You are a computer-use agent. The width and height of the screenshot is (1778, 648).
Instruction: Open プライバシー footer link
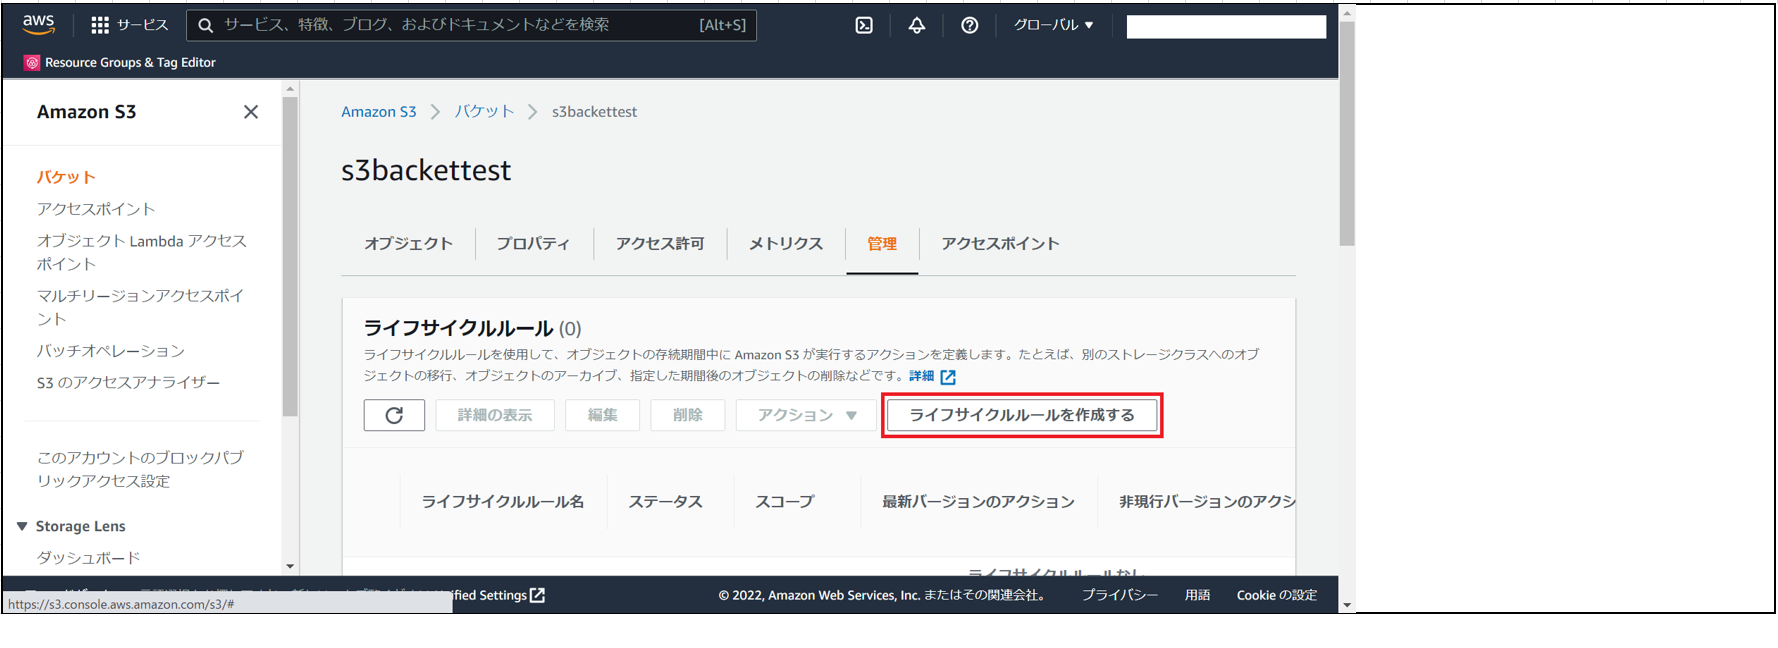(1120, 595)
